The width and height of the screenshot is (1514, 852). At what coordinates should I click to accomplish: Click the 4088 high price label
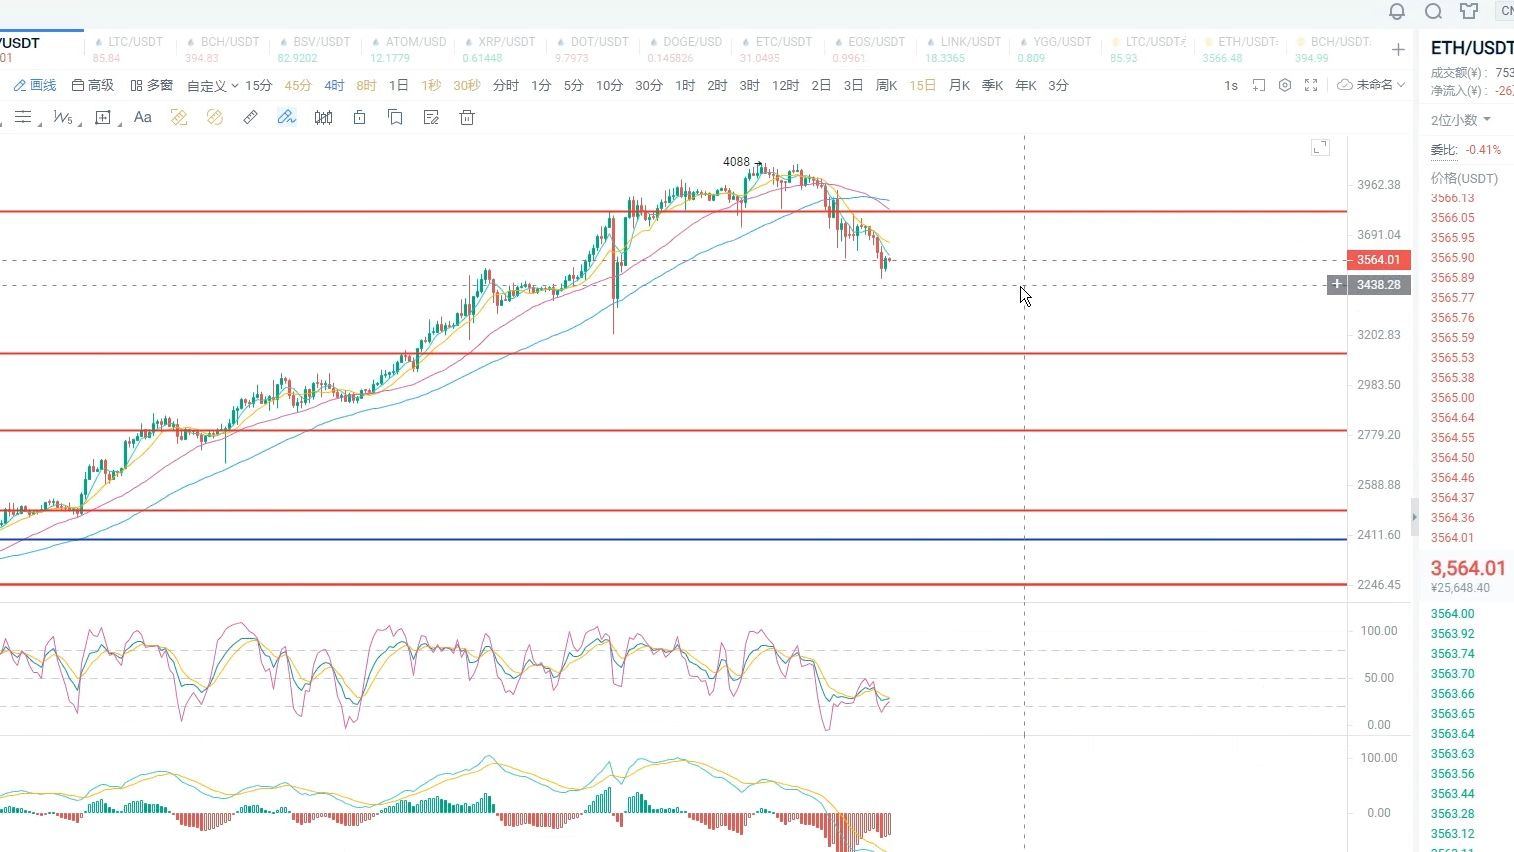(736, 162)
